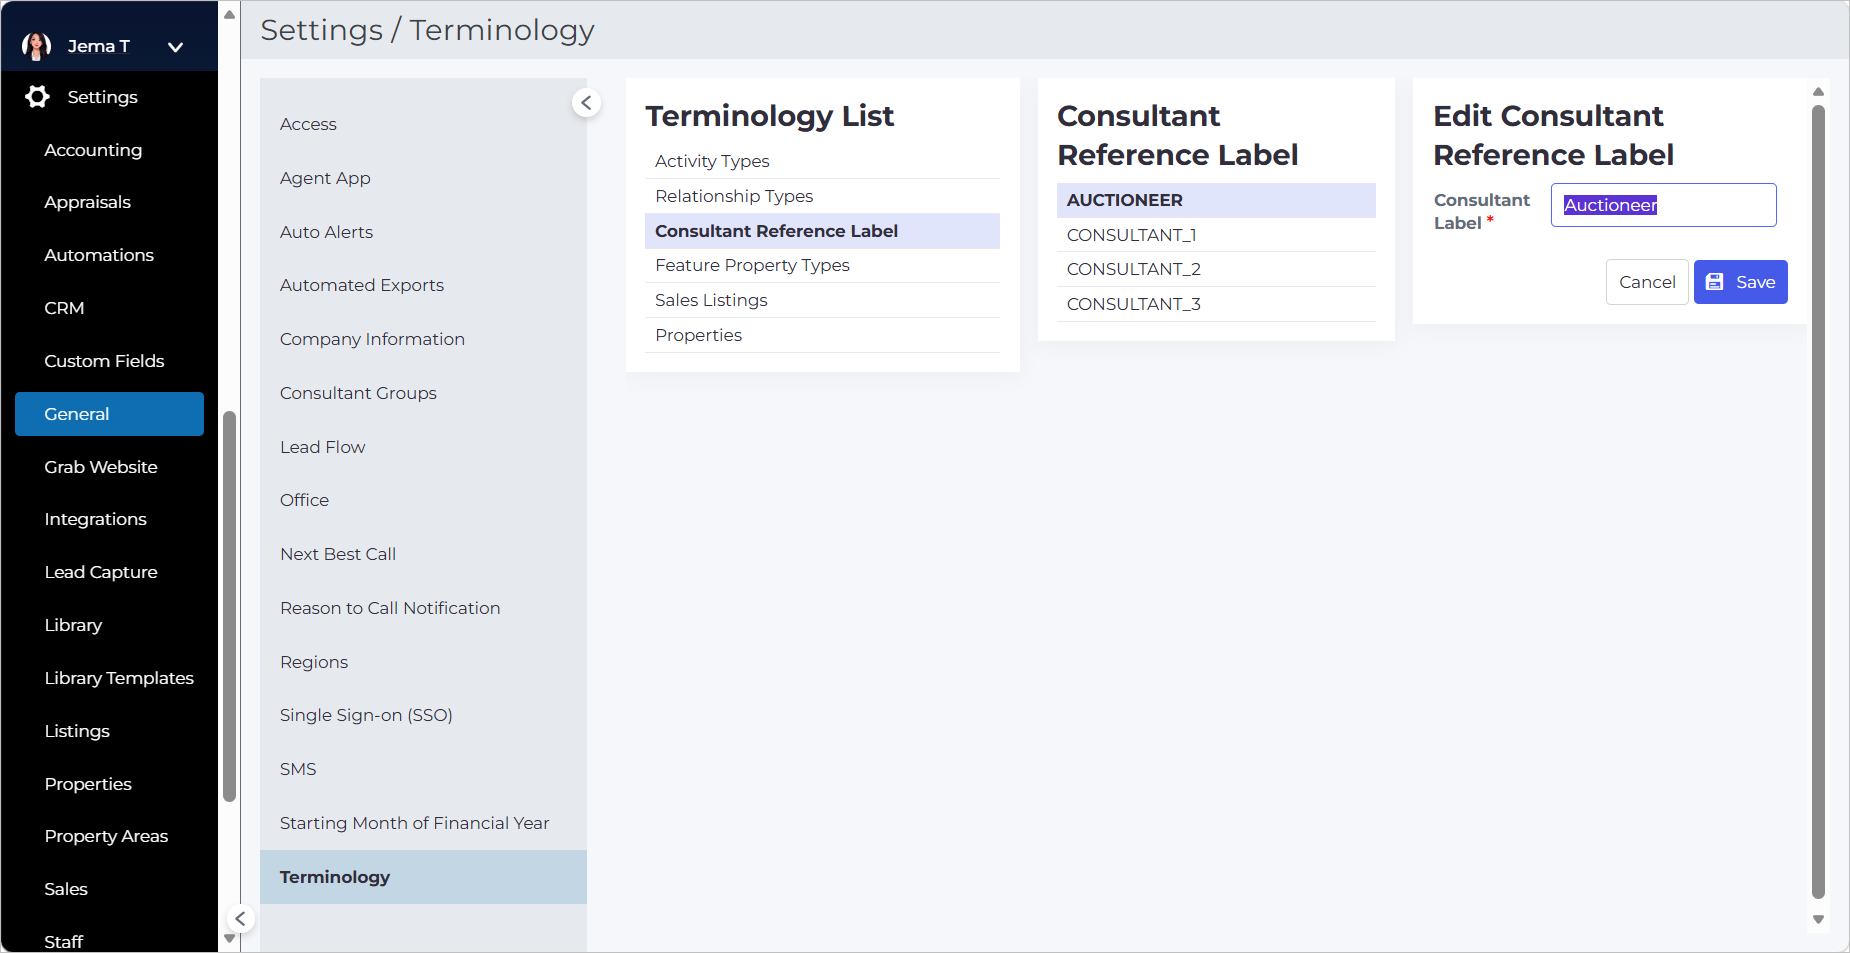Viewport: 1850px width, 953px height.
Task: Open Sales in the sidebar
Action: tap(66, 889)
